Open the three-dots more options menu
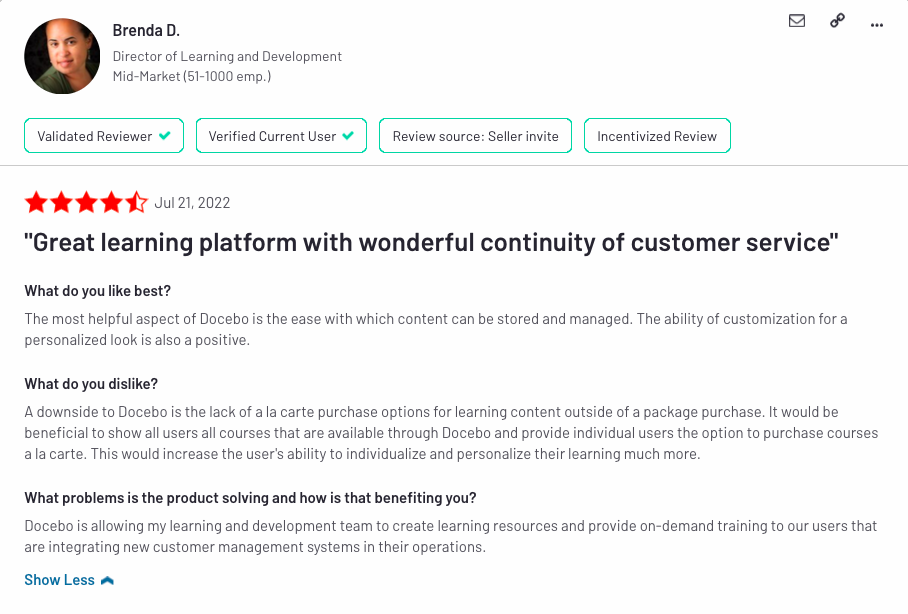The height and width of the screenshot is (614, 908). click(x=877, y=25)
